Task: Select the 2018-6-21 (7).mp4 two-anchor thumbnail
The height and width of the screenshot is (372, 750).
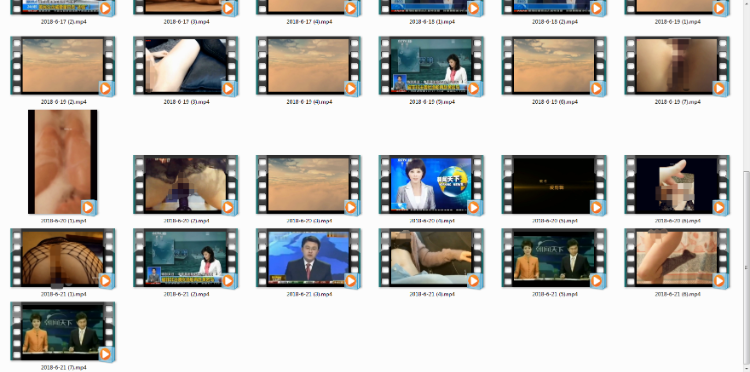Action: (63, 331)
